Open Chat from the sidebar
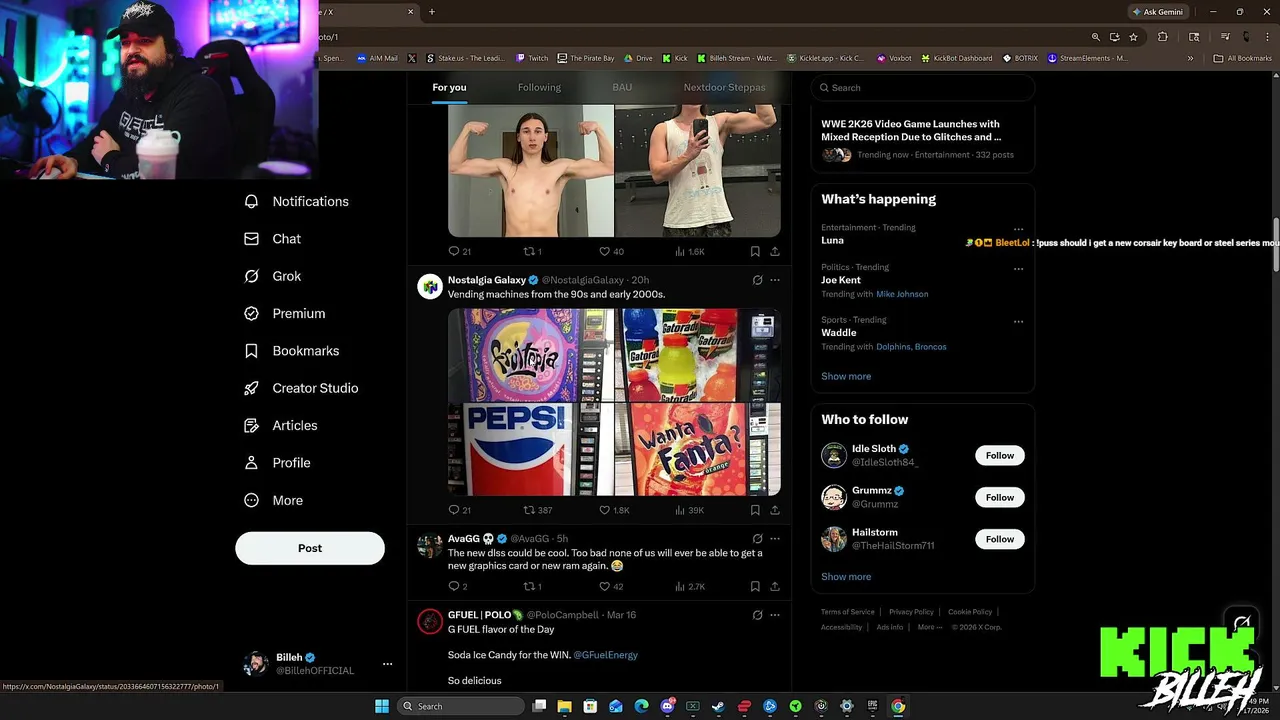The image size is (1280, 720). [272, 239]
